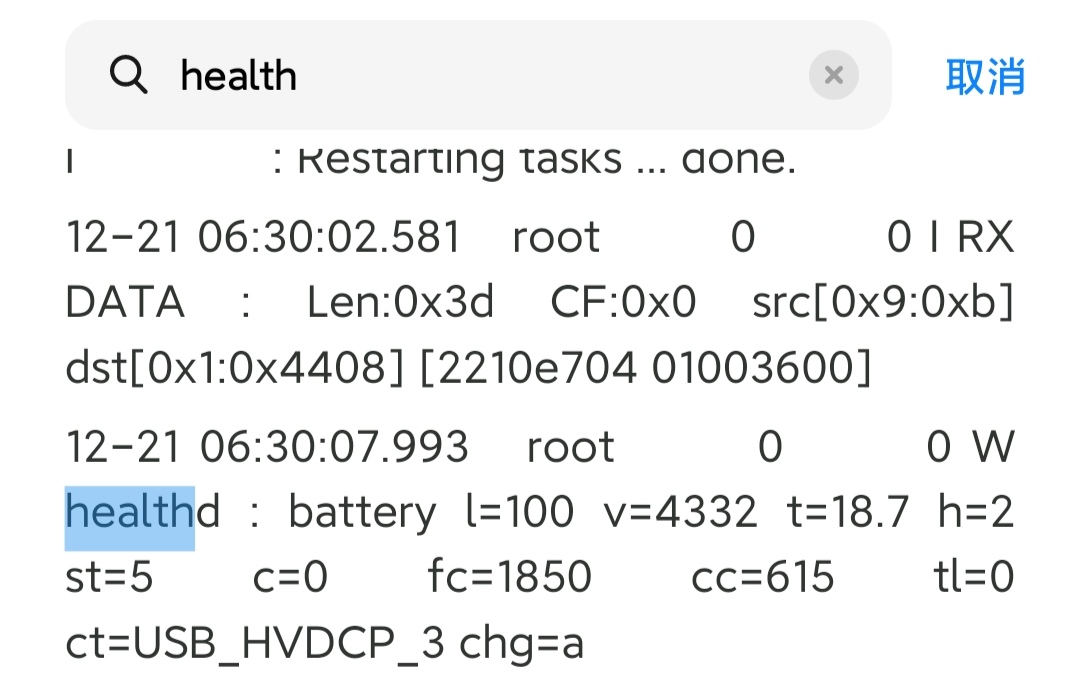Image resolution: width=1080 pixels, height=684 pixels.
Task: Tap the 'src[0x9:0xb]' text
Action: pyautogui.click(x=883, y=302)
